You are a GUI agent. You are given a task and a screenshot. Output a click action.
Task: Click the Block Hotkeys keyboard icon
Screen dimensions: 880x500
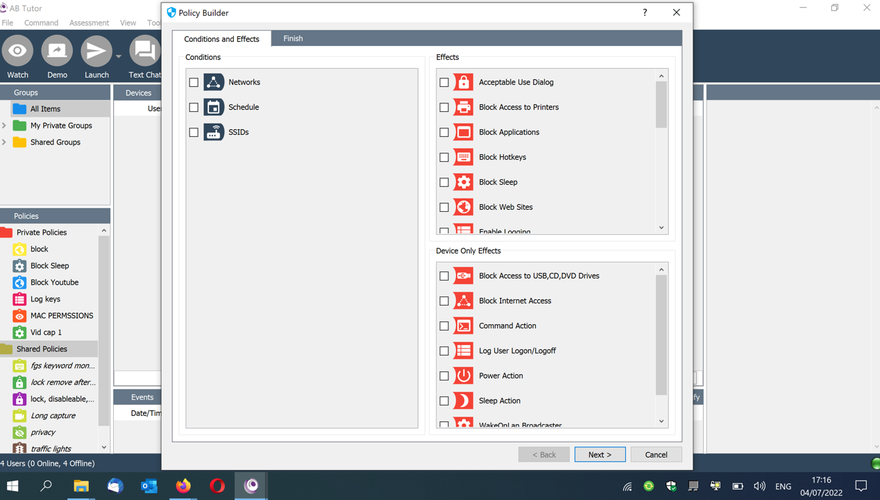tap(464, 157)
